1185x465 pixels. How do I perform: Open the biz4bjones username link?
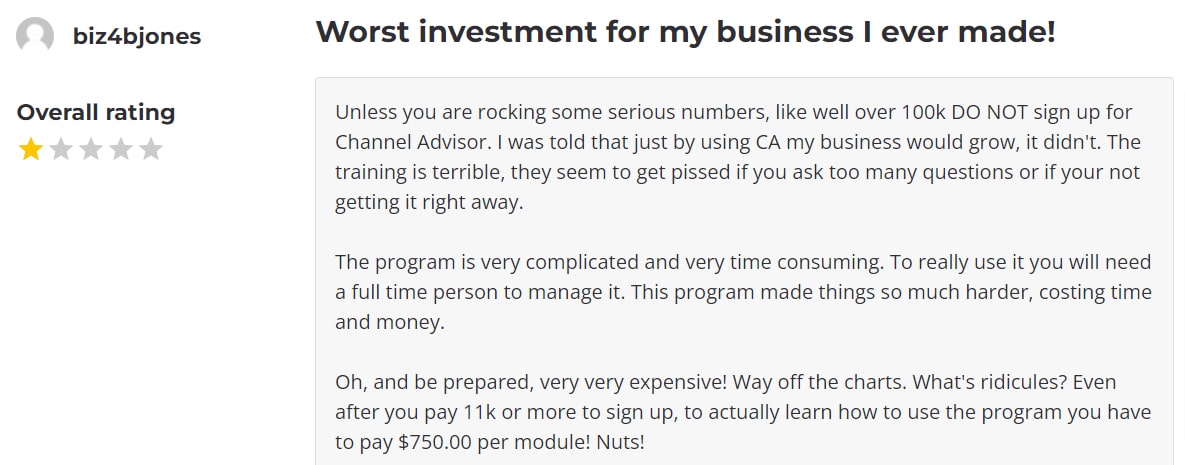coord(137,36)
